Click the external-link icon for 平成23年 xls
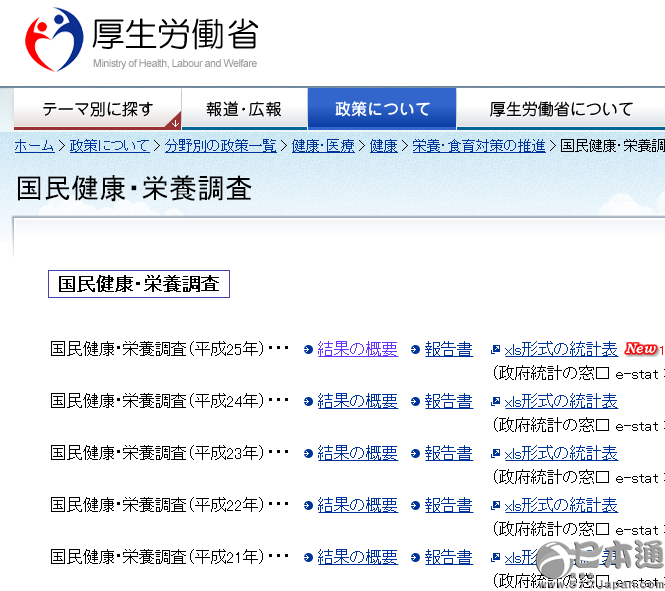Image resolution: width=665 pixels, height=591 pixels. pyautogui.click(x=495, y=453)
